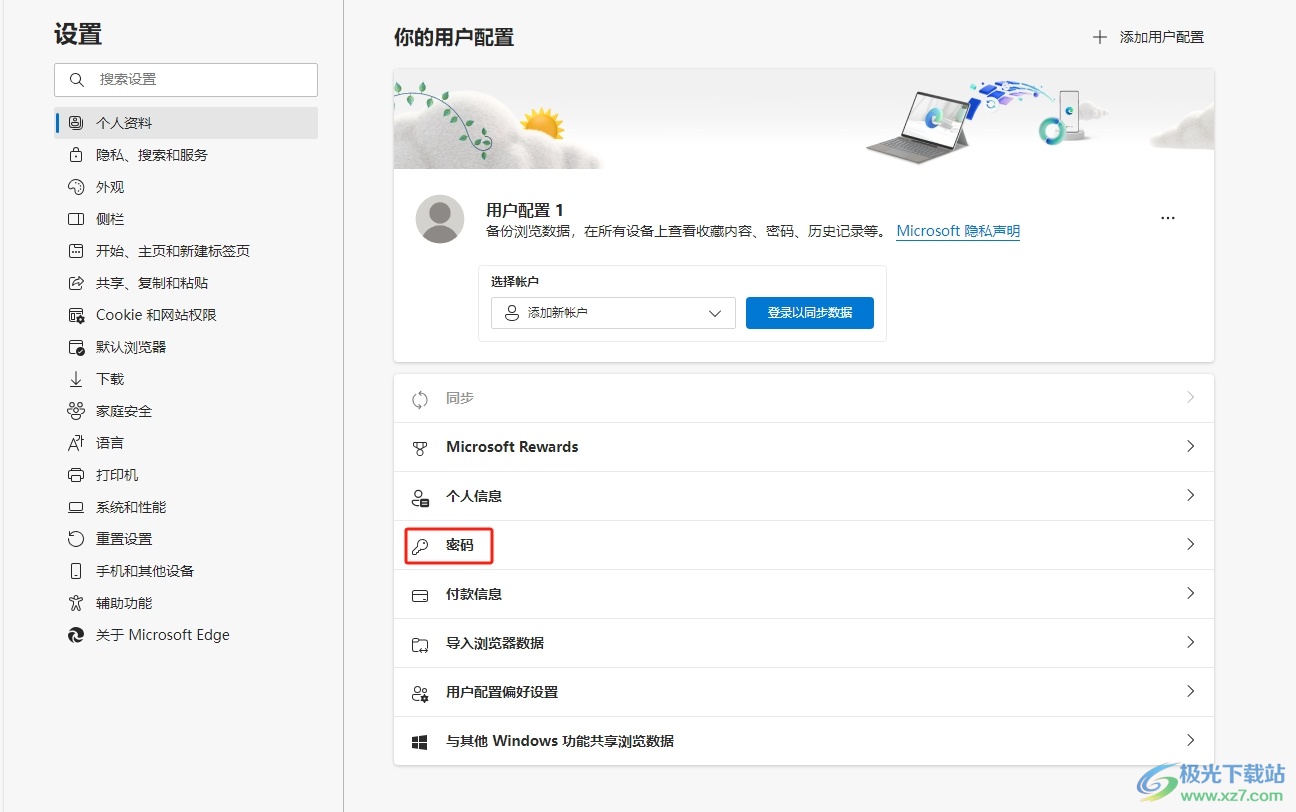
Task: Click the 登录以同步数据 button
Action: pos(810,313)
